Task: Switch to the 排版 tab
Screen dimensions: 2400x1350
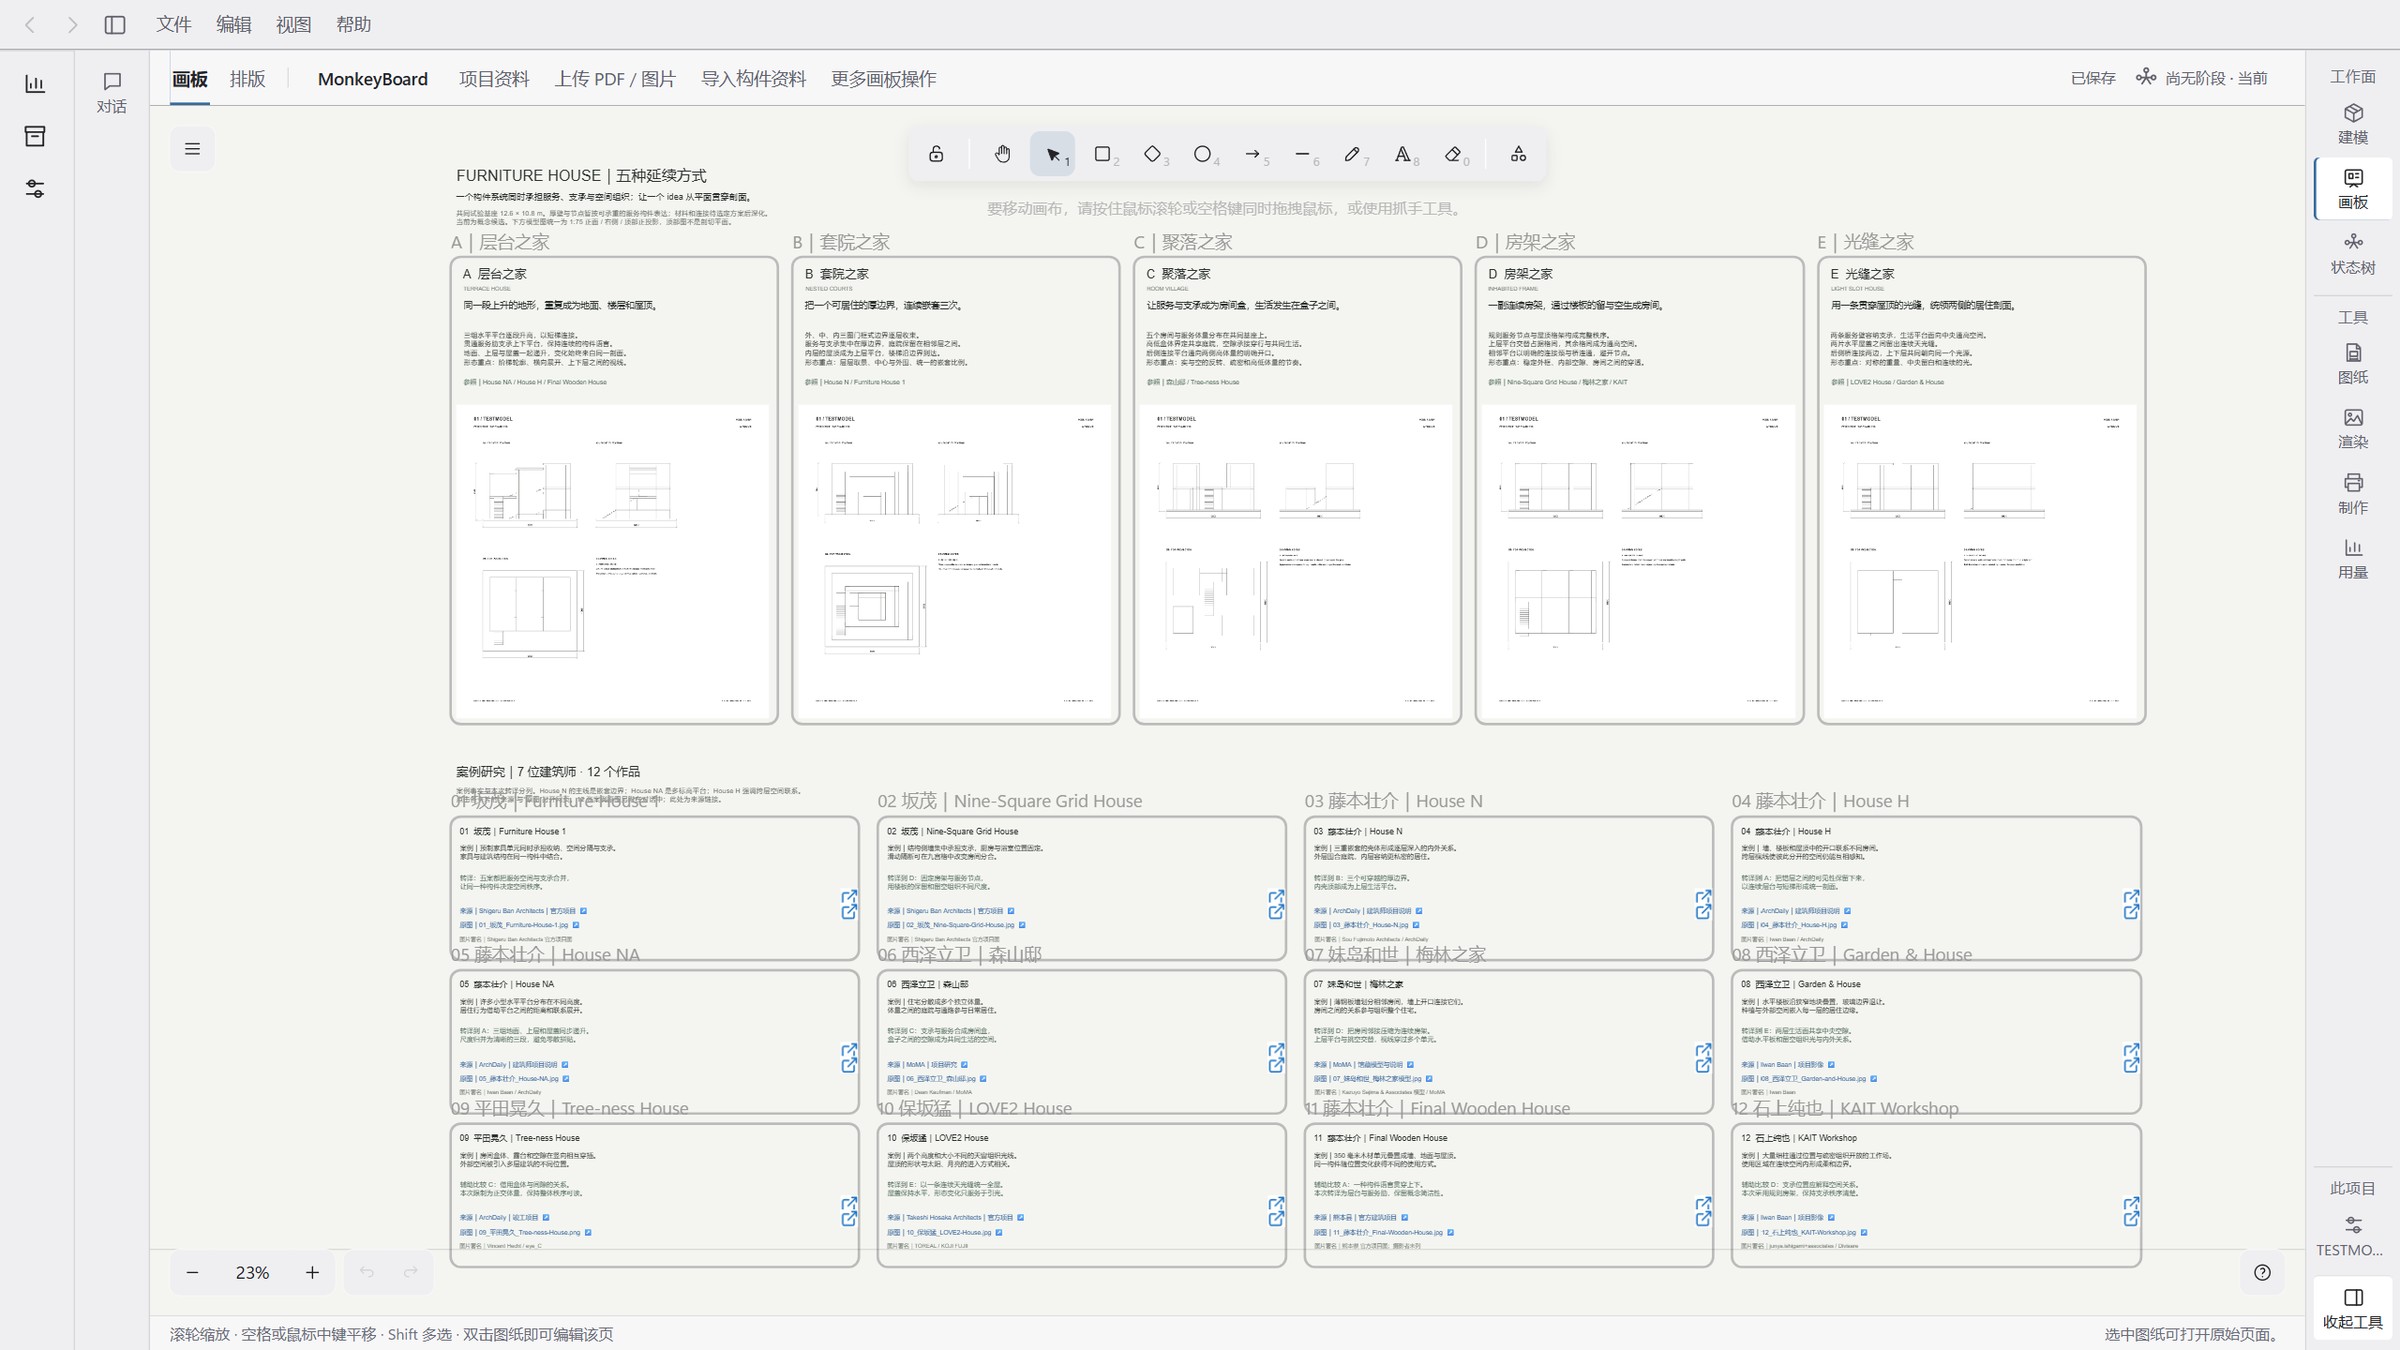Action: [x=248, y=79]
